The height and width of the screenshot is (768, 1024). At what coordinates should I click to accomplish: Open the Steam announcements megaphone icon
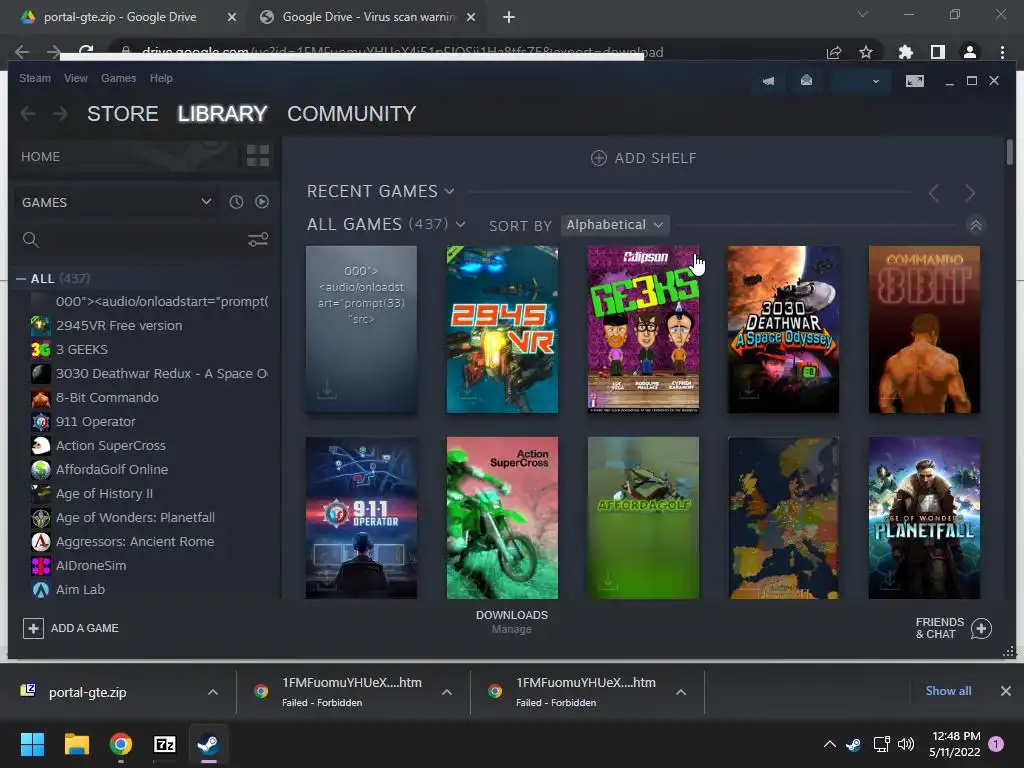pos(768,81)
